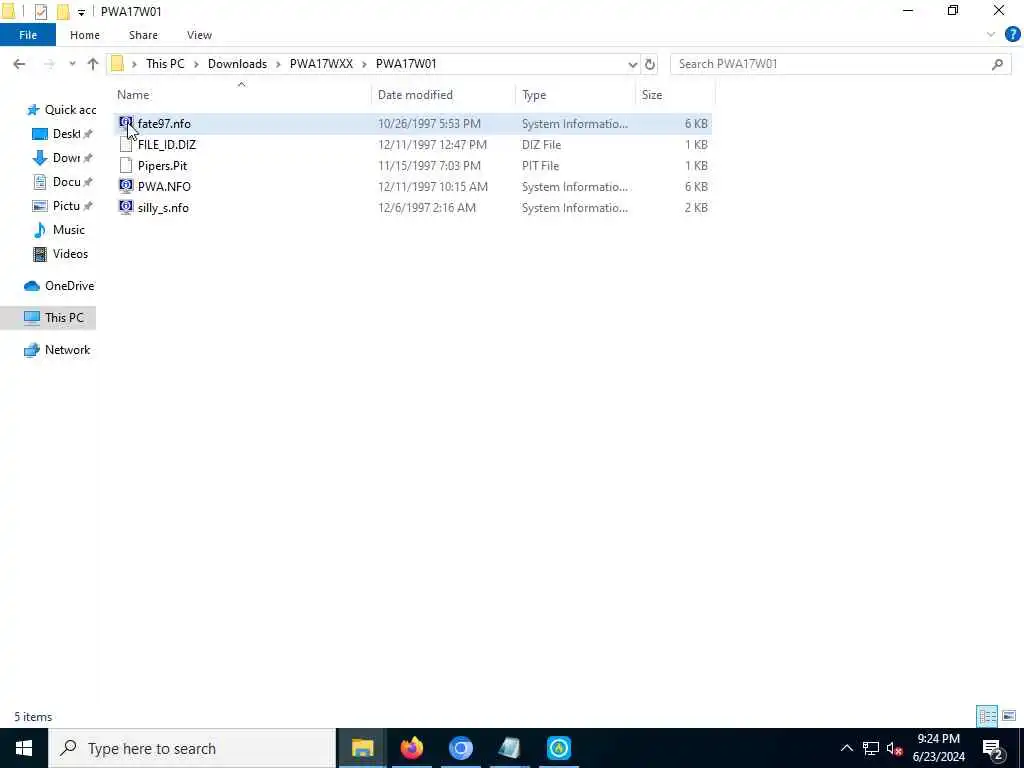The width and height of the screenshot is (1024, 768).
Task: Launch Firefox from the taskbar
Action: (x=411, y=748)
